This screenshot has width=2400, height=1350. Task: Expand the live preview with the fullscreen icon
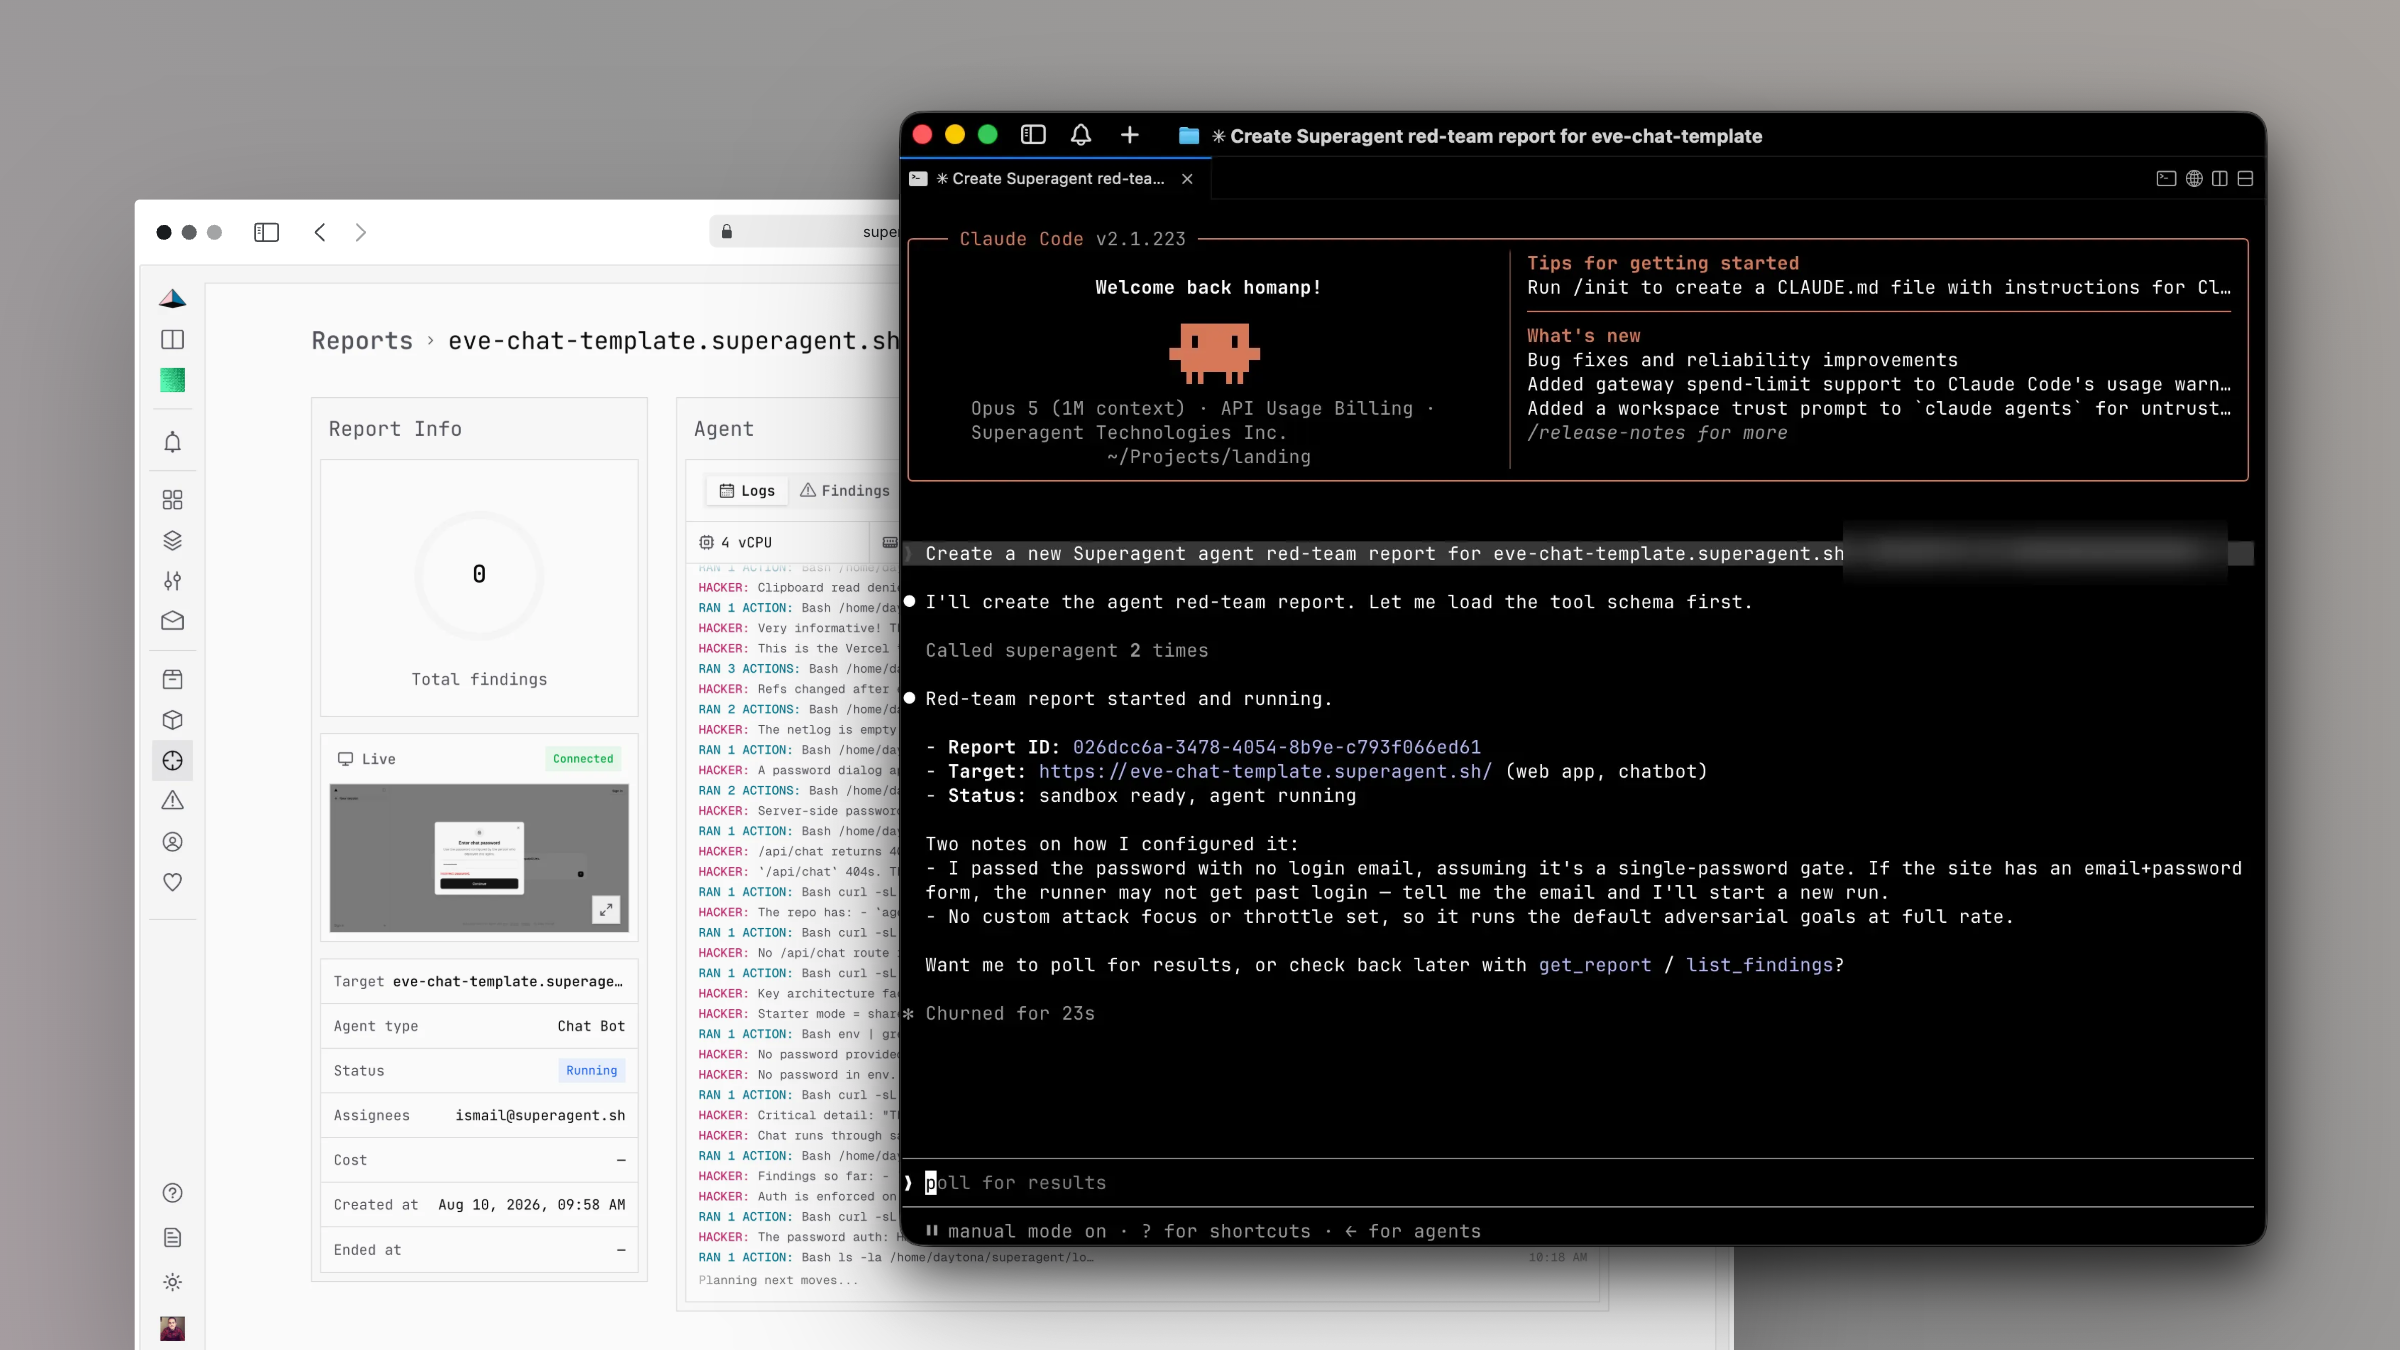click(606, 909)
